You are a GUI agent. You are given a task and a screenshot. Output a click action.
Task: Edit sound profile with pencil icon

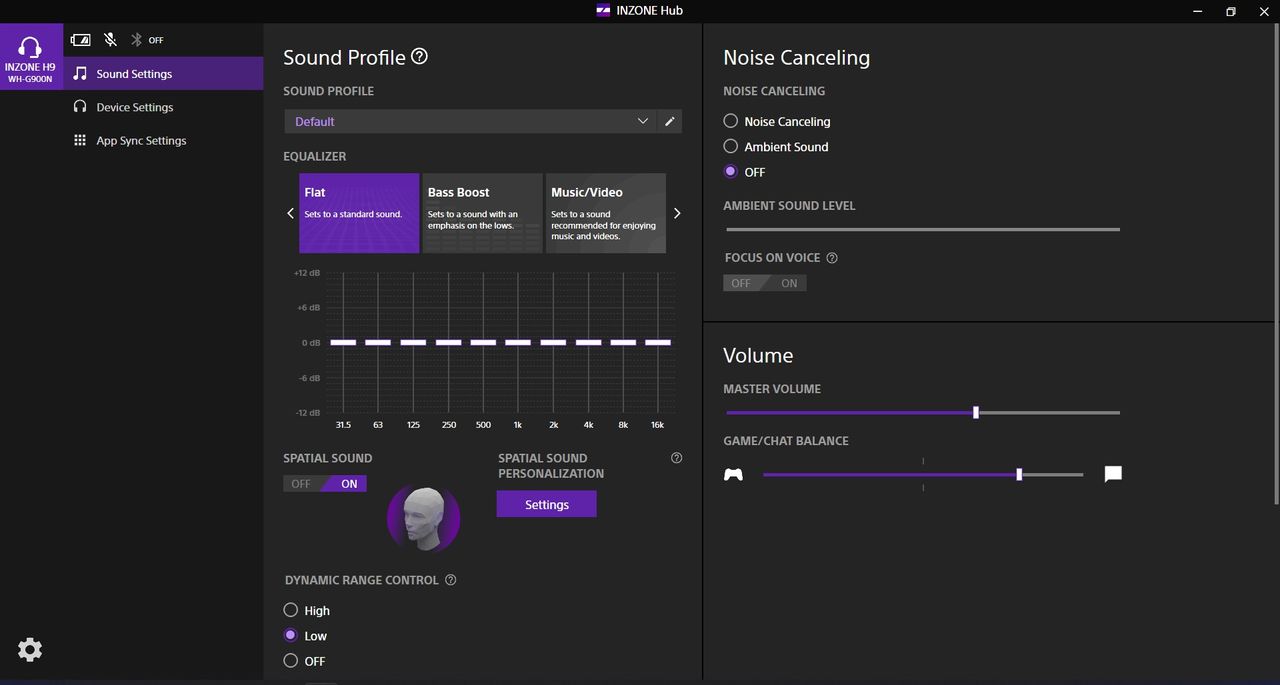(x=670, y=121)
